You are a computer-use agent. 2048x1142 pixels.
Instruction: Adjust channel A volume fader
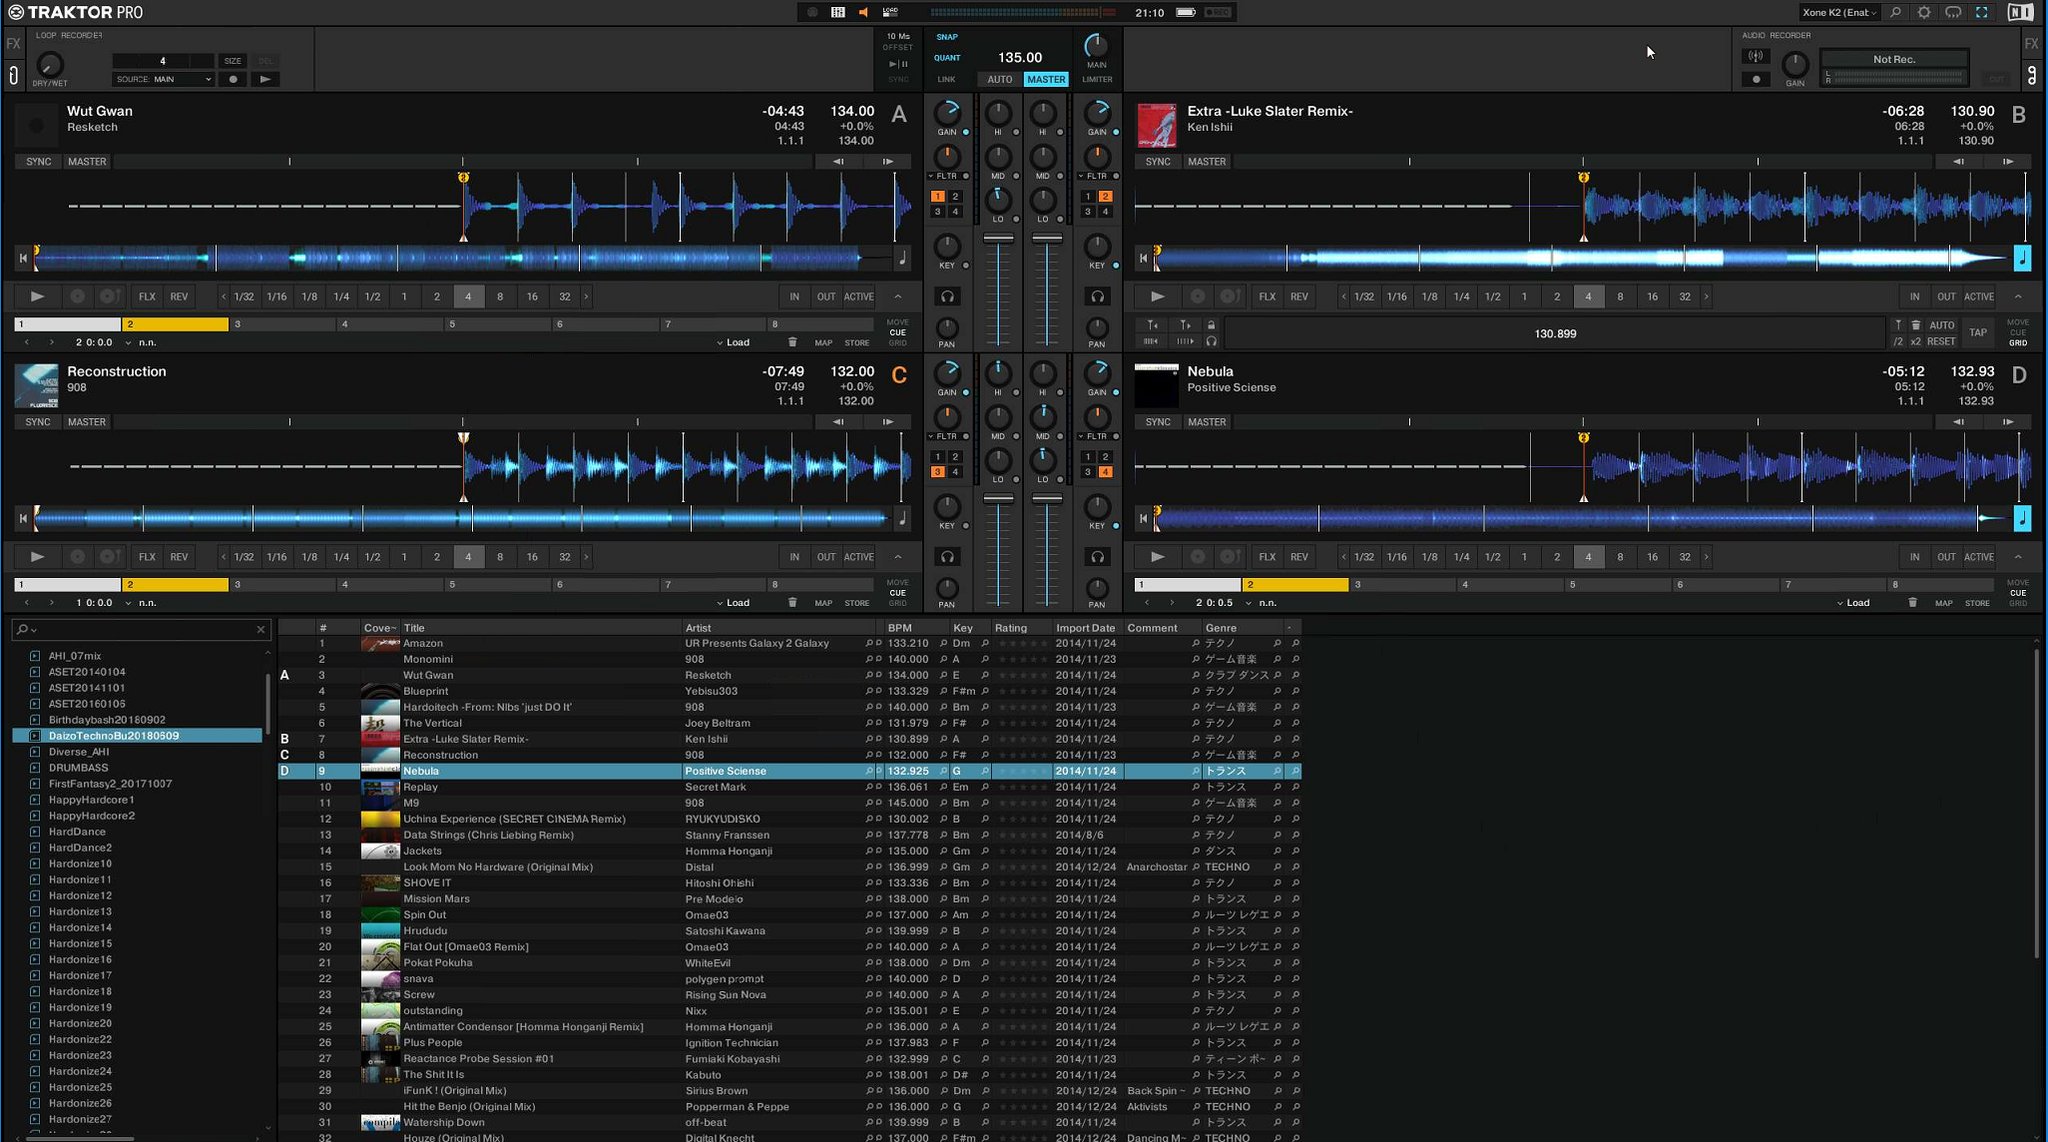(998, 239)
